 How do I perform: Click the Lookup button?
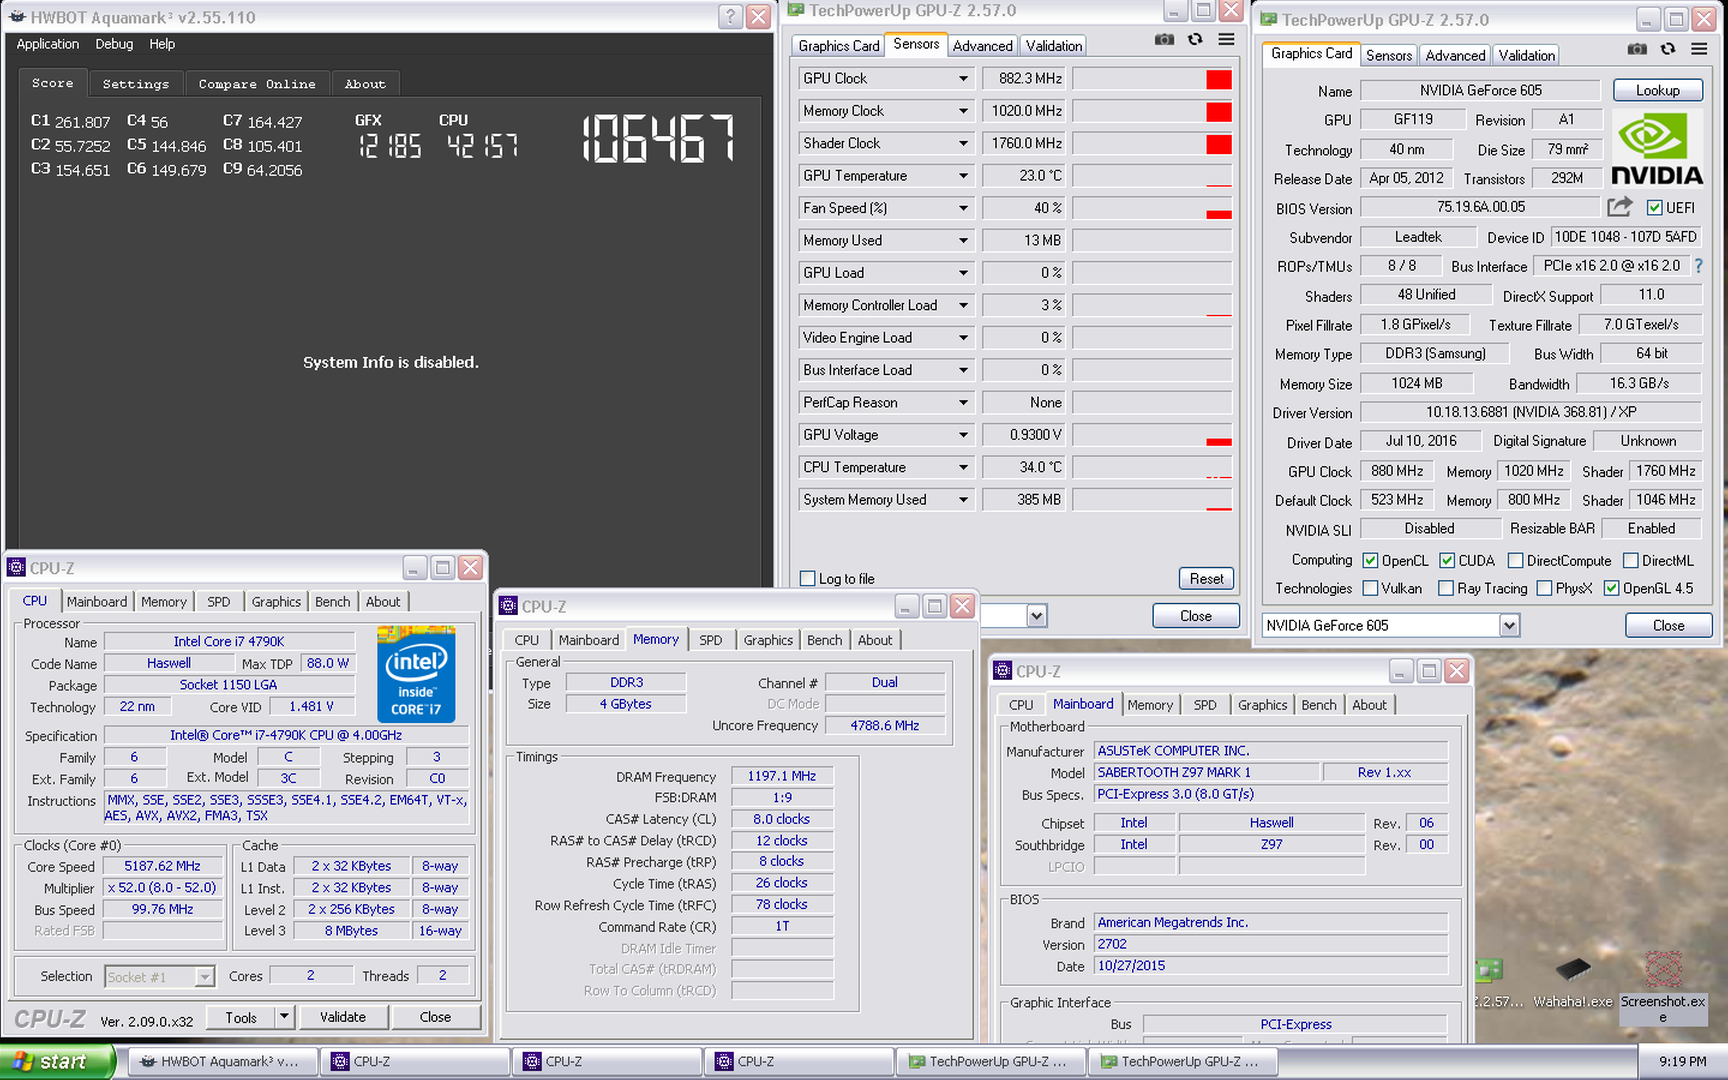coord(1658,90)
